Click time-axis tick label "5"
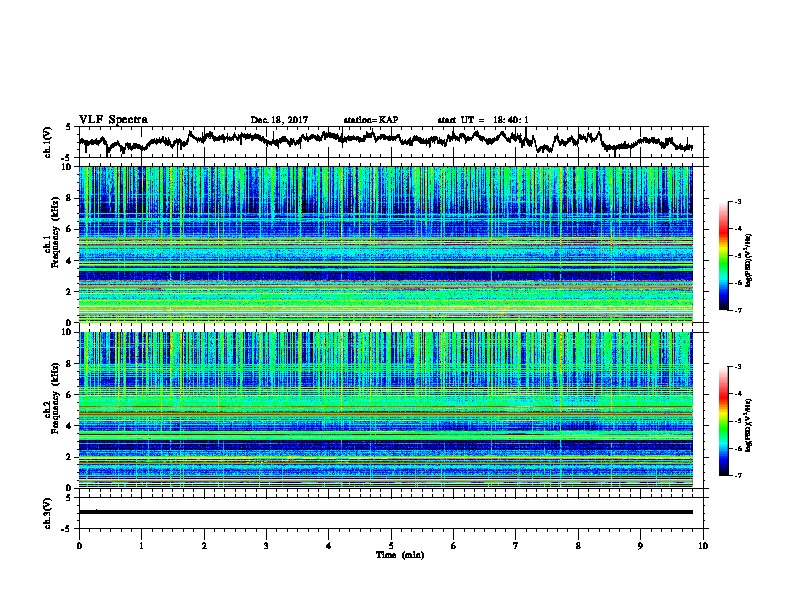This screenshot has width=792, height=612. pyautogui.click(x=391, y=546)
